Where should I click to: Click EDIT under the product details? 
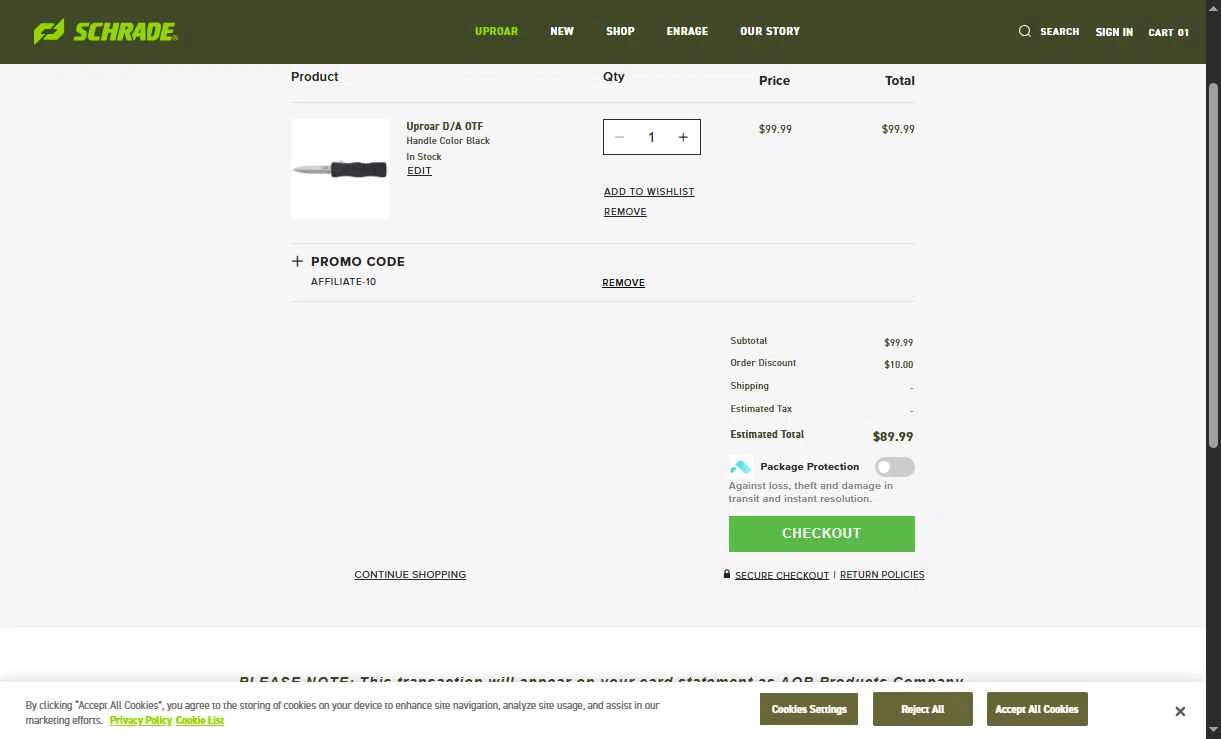click(419, 171)
